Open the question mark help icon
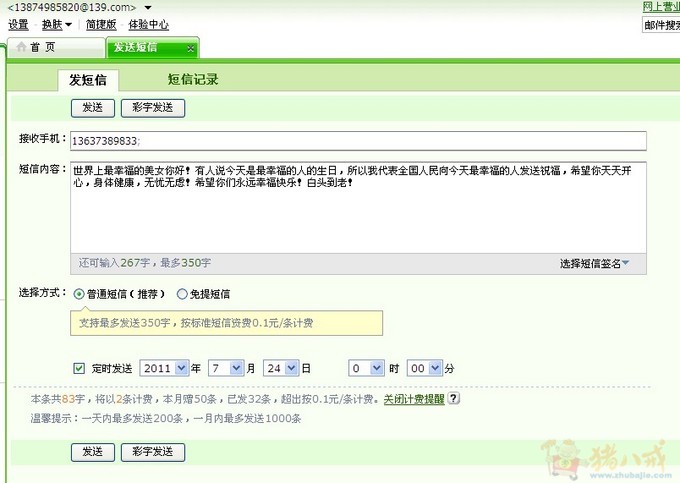Viewport: 680px width, 483px height. click(x=453, y=398)
